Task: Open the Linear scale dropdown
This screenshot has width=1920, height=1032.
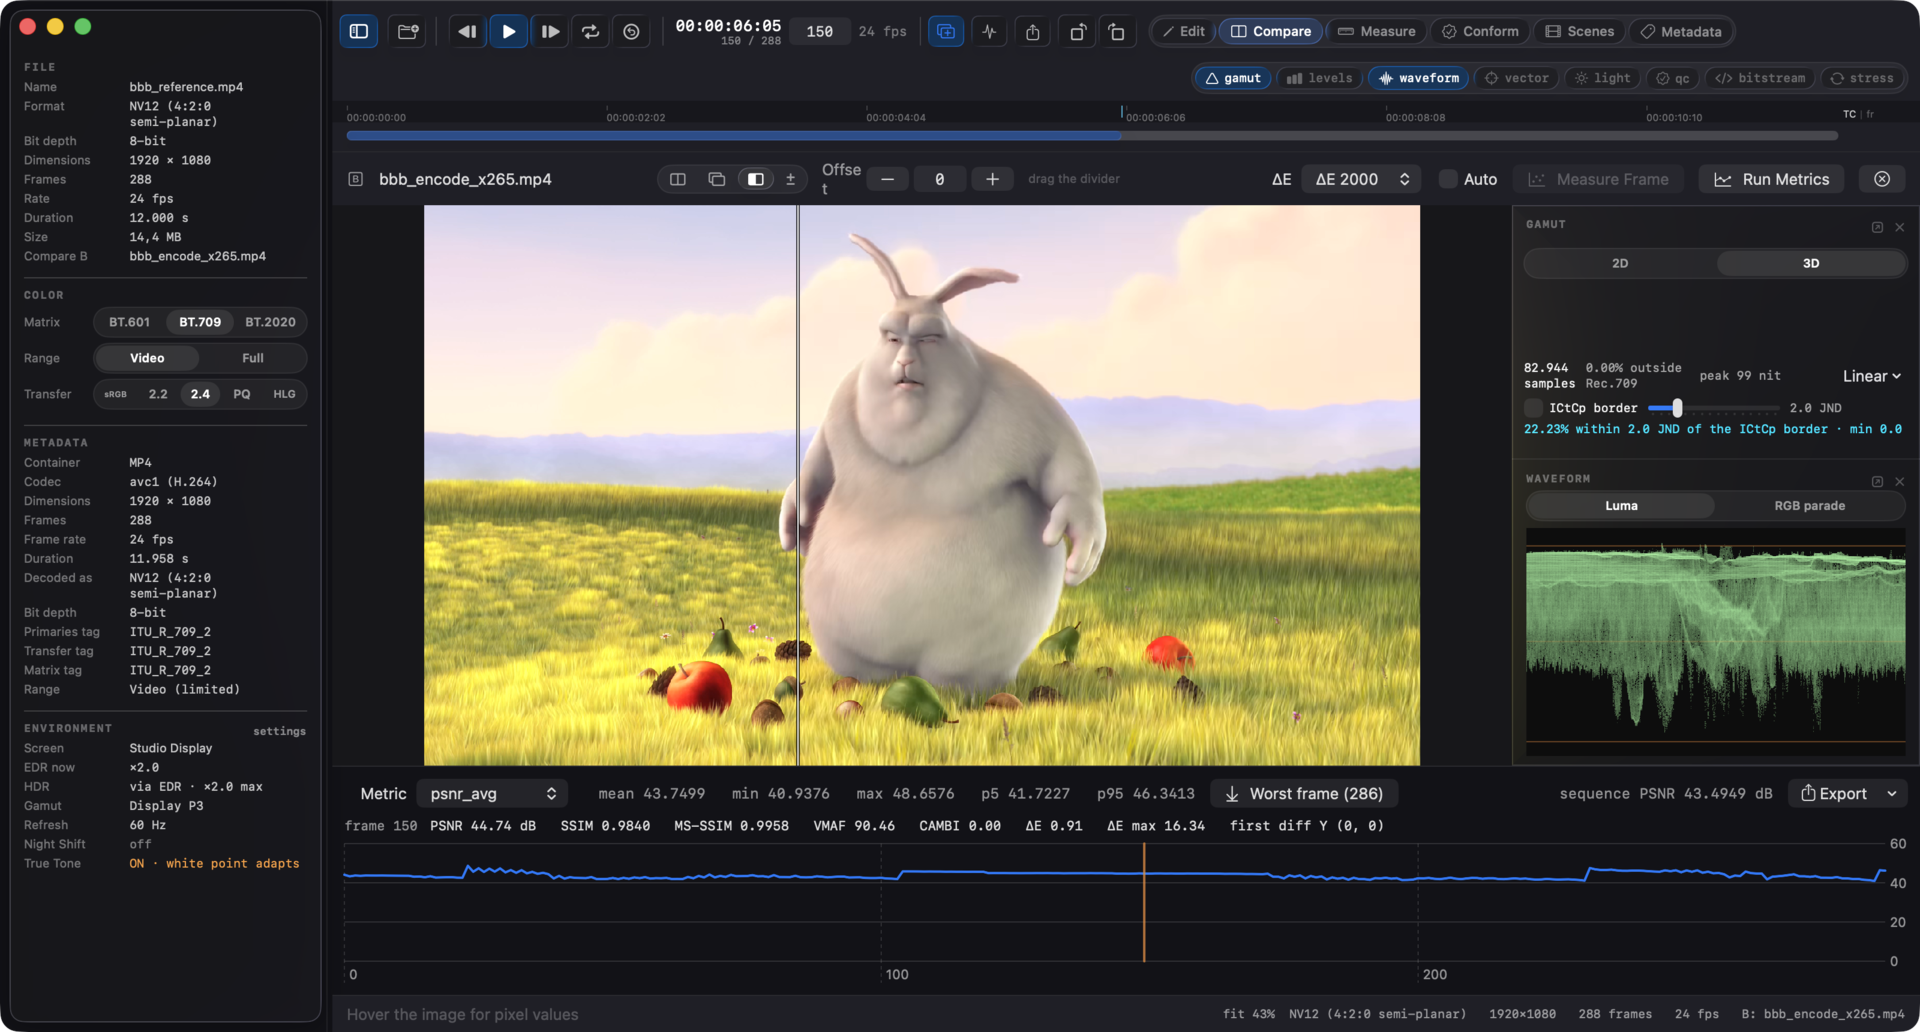Action: [x=1872, y=376]
